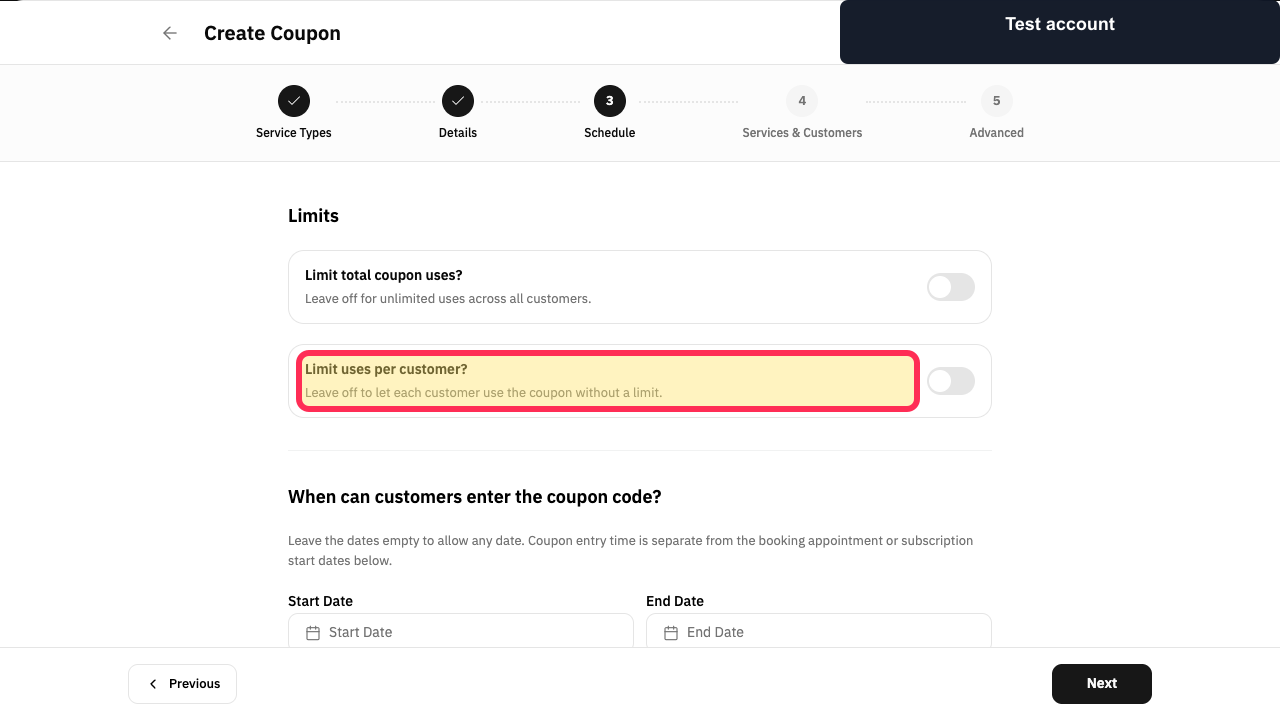The image size is (1280, 720).
Task: Open the End Date picker field
Action: click(x=819, y=631)
